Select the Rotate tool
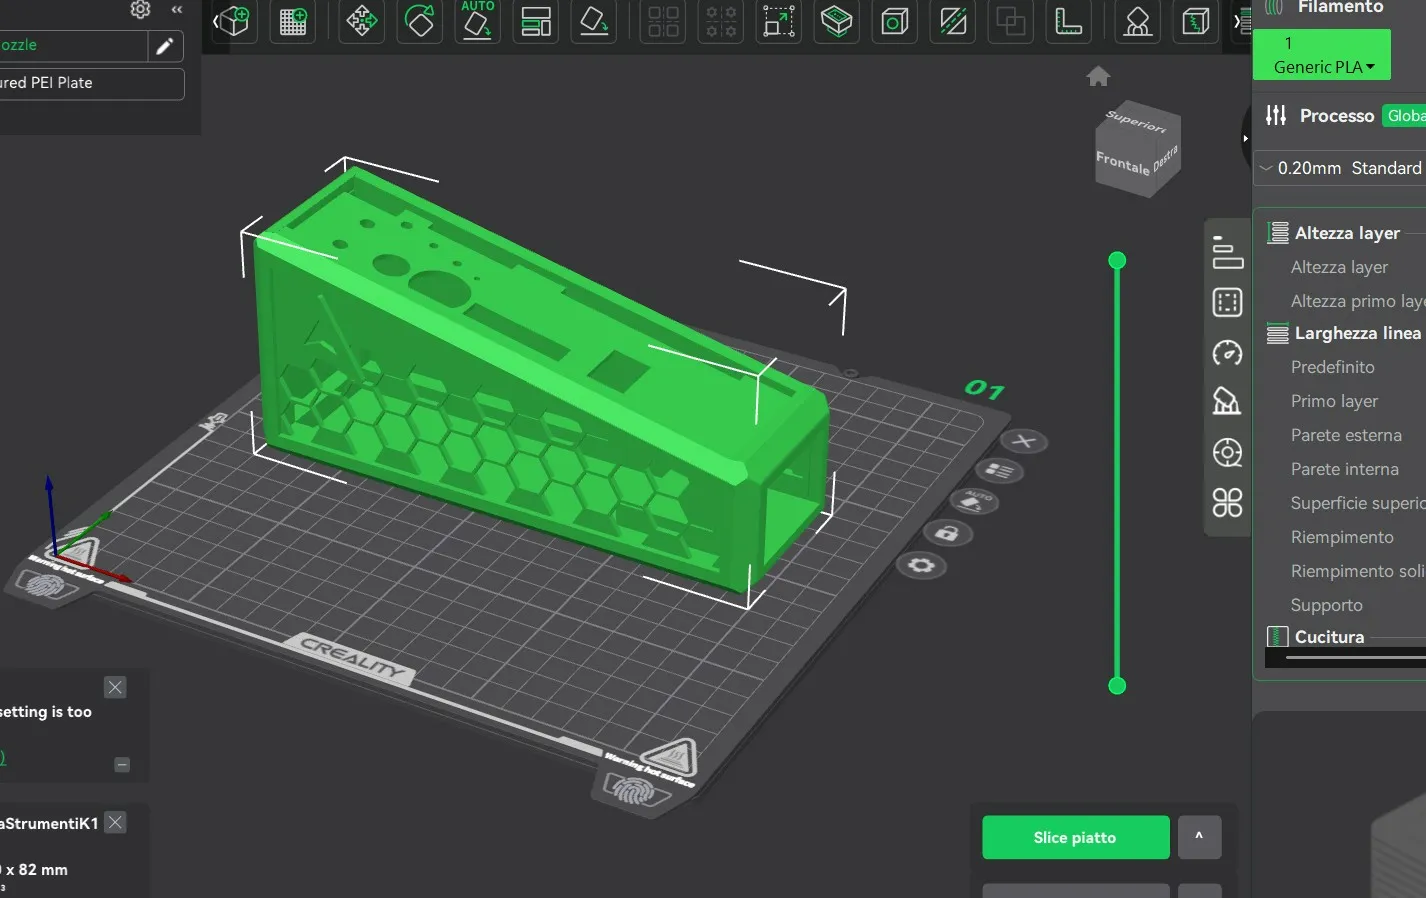Viewport: 1426px width, 898px height. [420, 21]
